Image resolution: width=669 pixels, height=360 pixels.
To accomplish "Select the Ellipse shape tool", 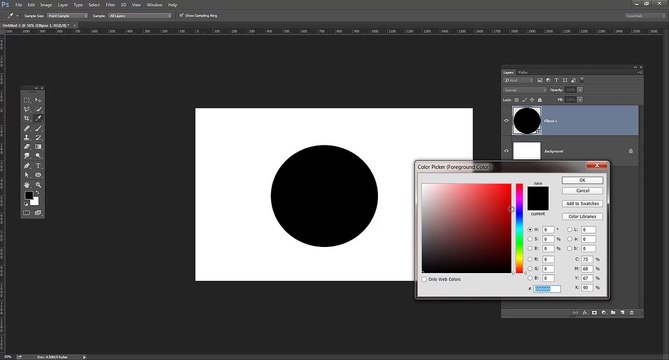I will pyautogui.click(x=38, y=175).
